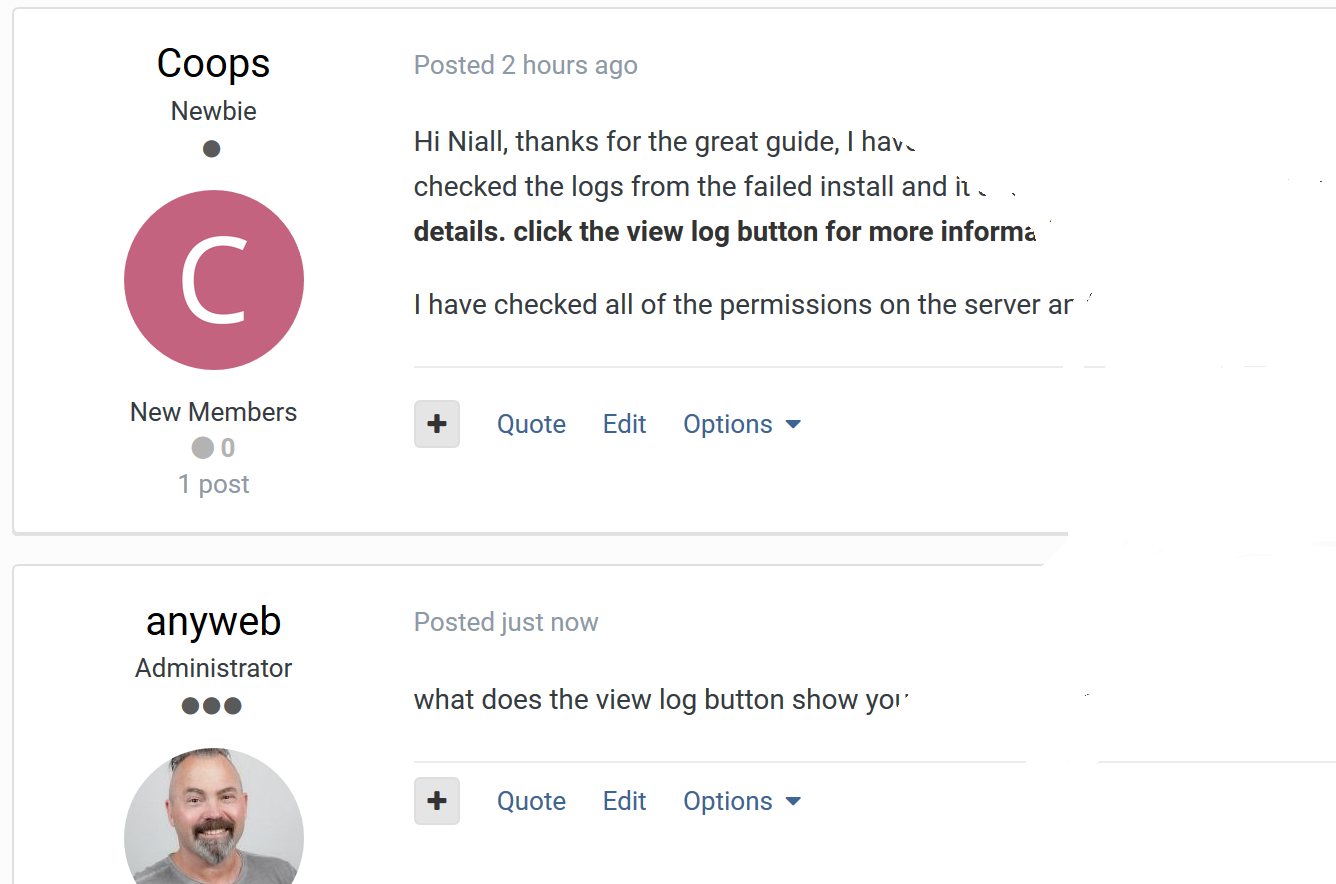Open the anyweb username profile link
Image resolution: width=1336 pixels, height=884 pixels.
[x=214, y=621]
